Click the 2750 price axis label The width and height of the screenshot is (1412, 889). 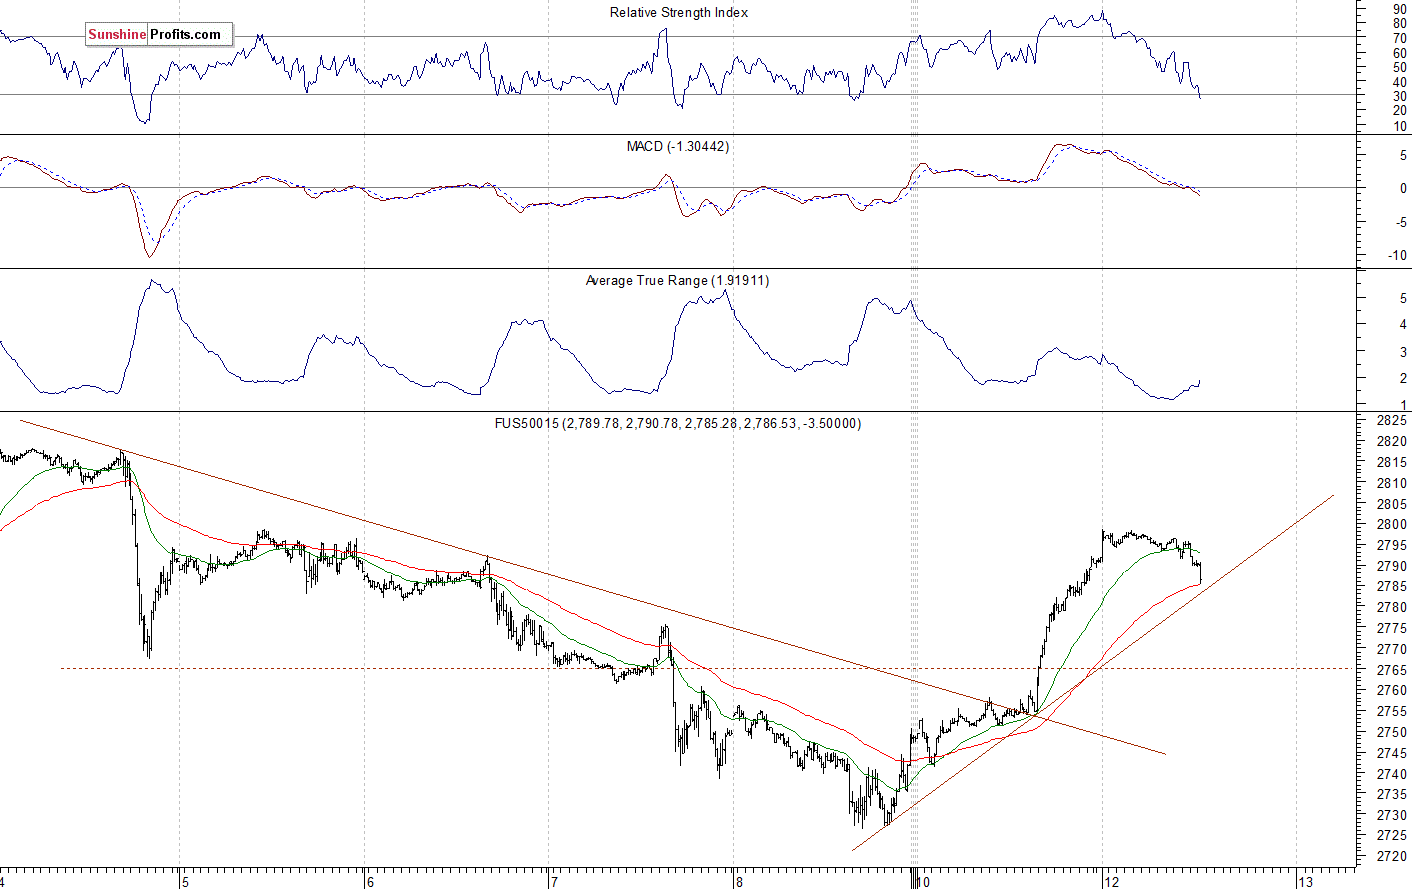pos(1391,733)
